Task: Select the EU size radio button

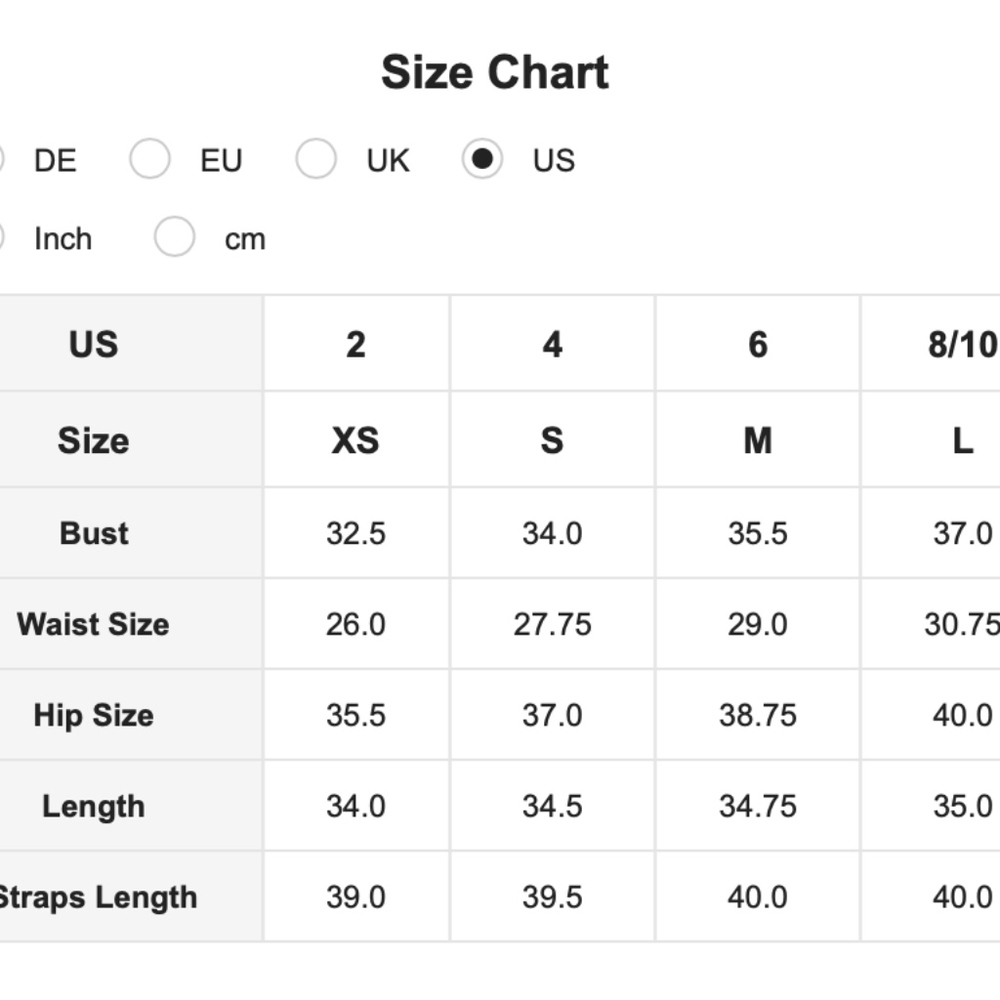Action: click(150, 160)
